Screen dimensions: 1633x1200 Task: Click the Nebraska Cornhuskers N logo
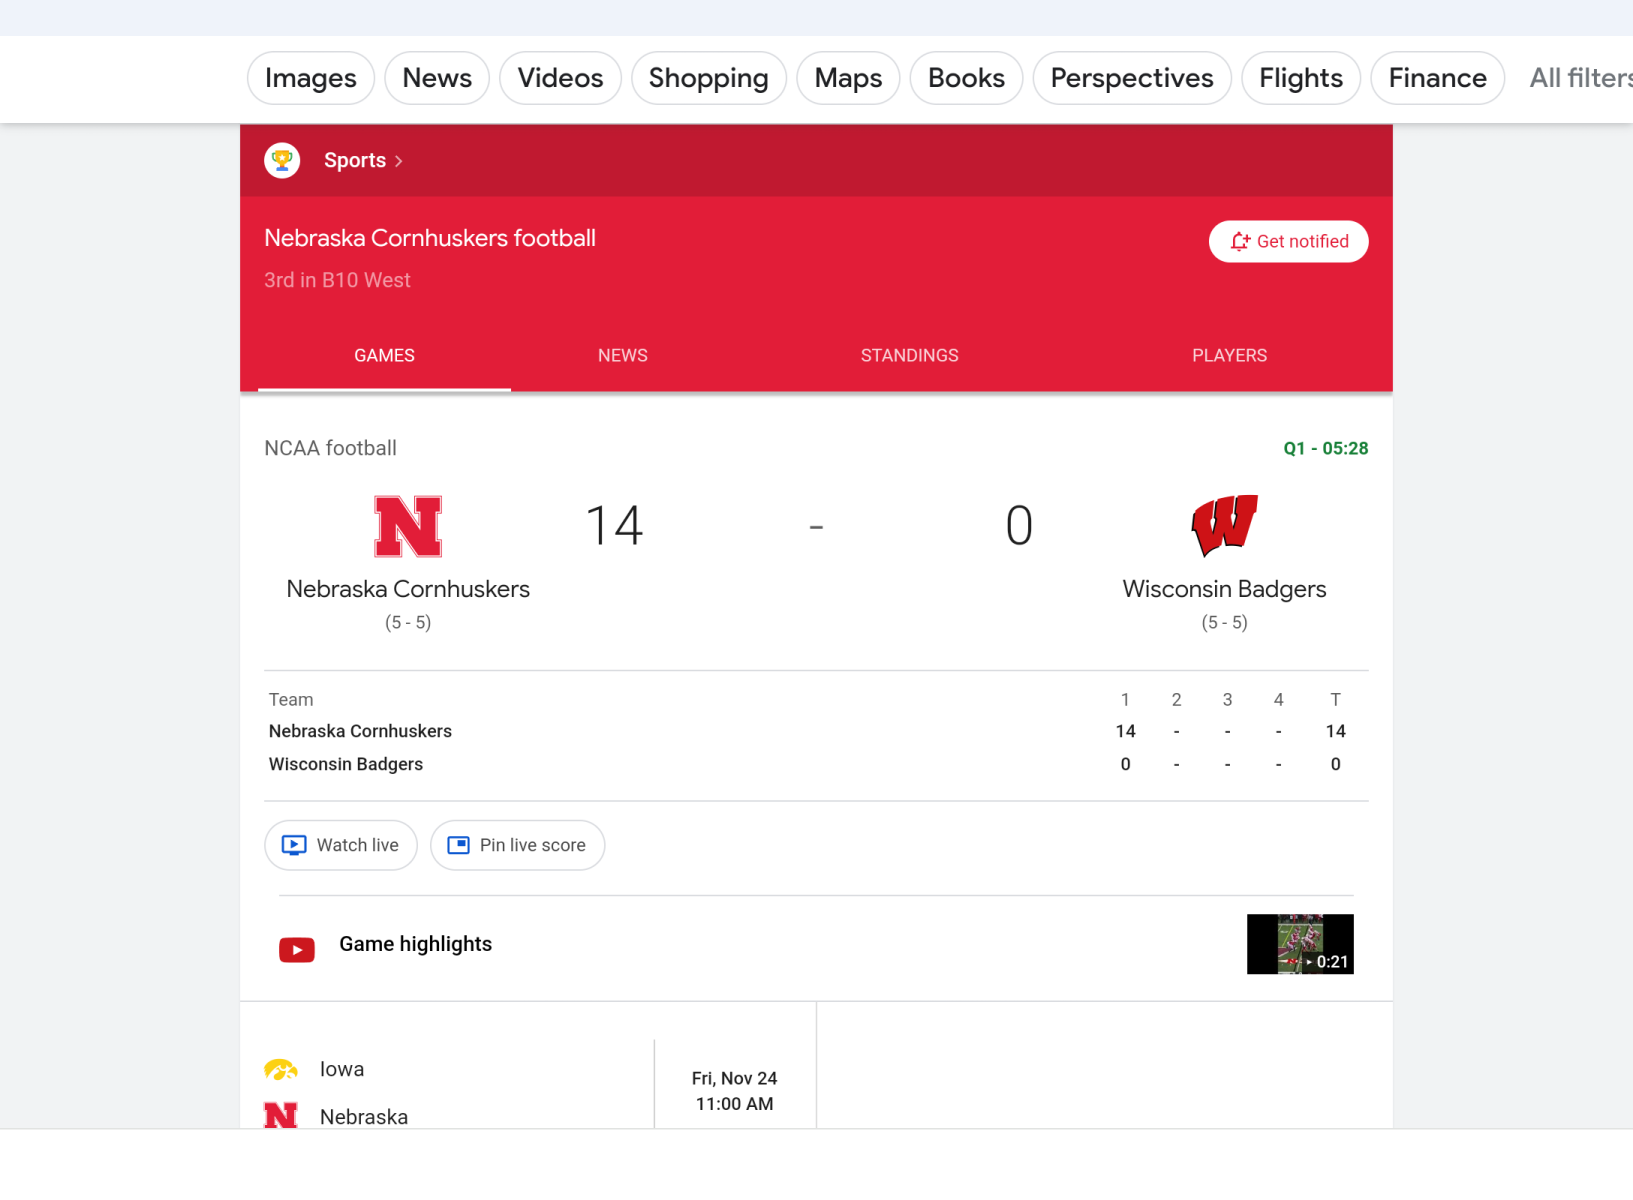(x=408, y=526)
